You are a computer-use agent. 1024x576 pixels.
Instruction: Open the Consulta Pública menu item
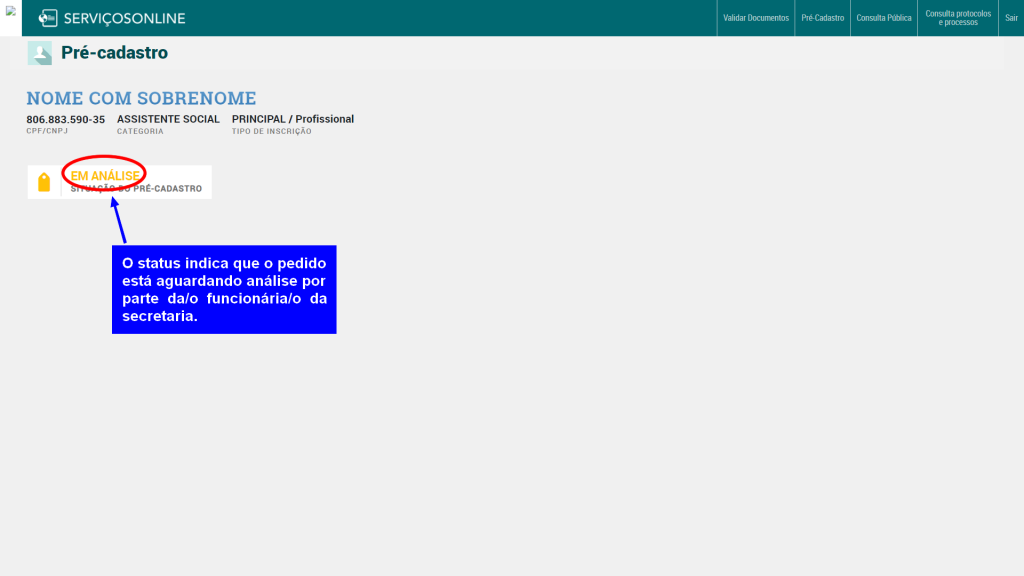point(884,18)
